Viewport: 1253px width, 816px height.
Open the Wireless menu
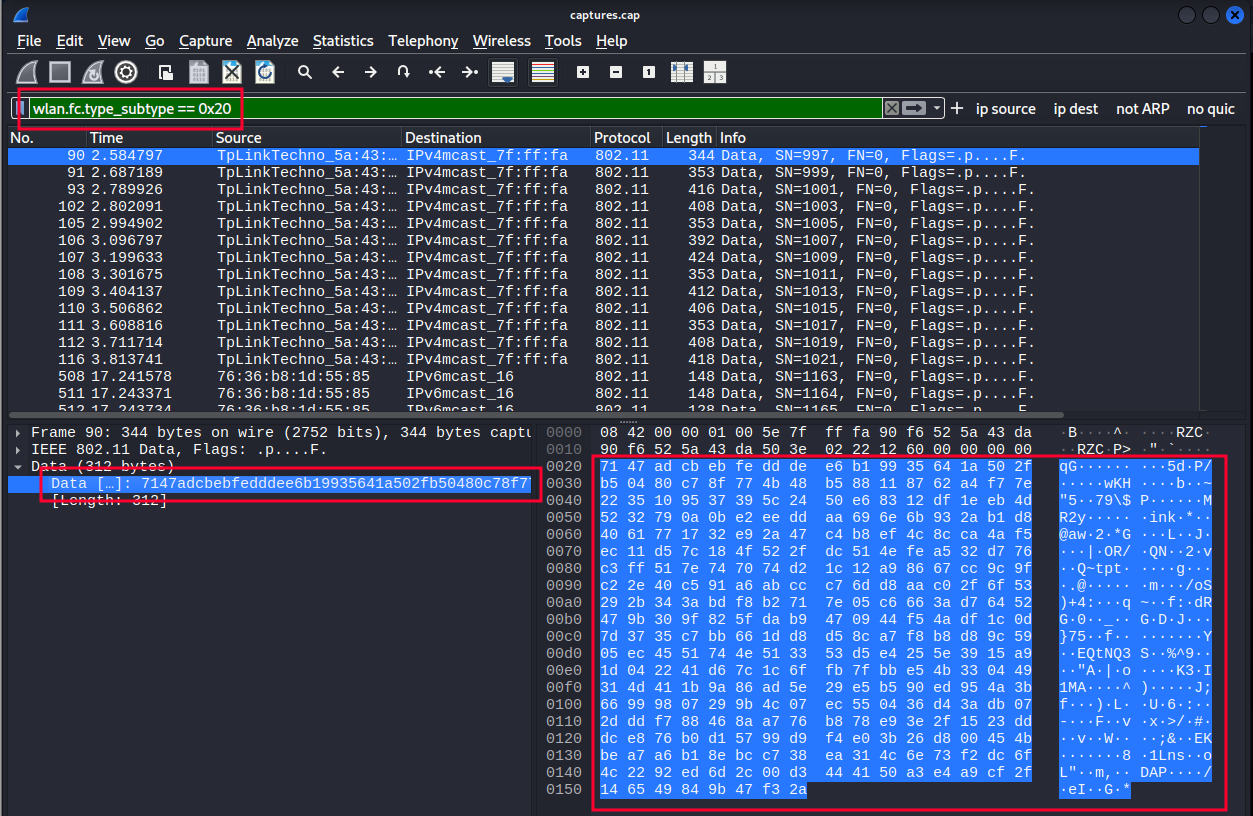(501, 41)
